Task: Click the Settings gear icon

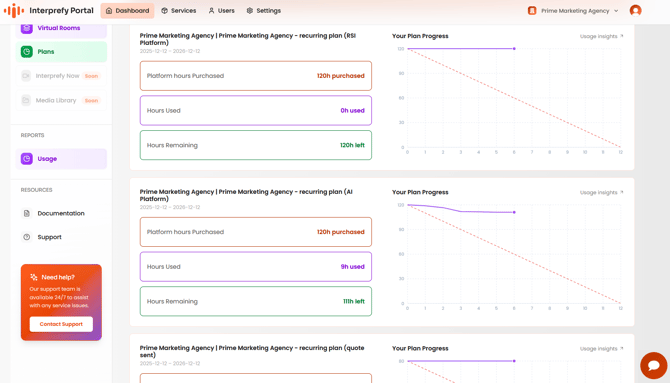Action: [x=250, y=11]
